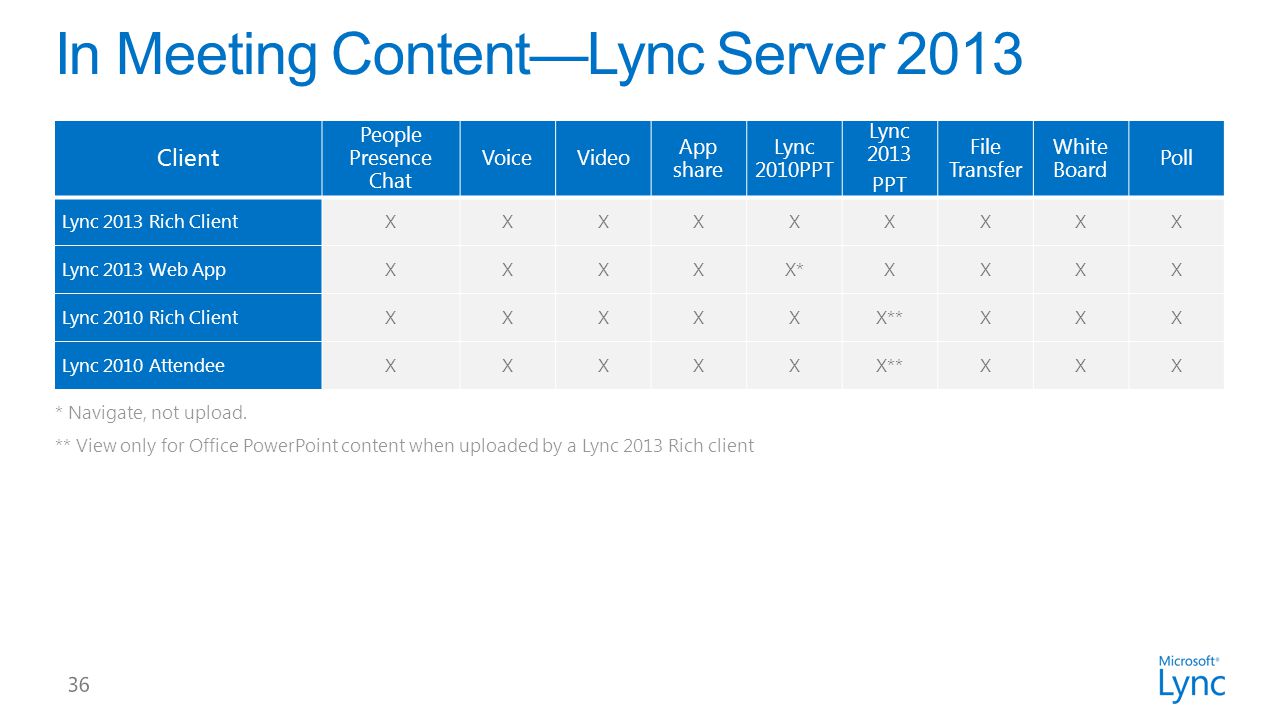Select the 'White Board' column header
This screenshot has height=720, width=1279.
coord(1080,158)
